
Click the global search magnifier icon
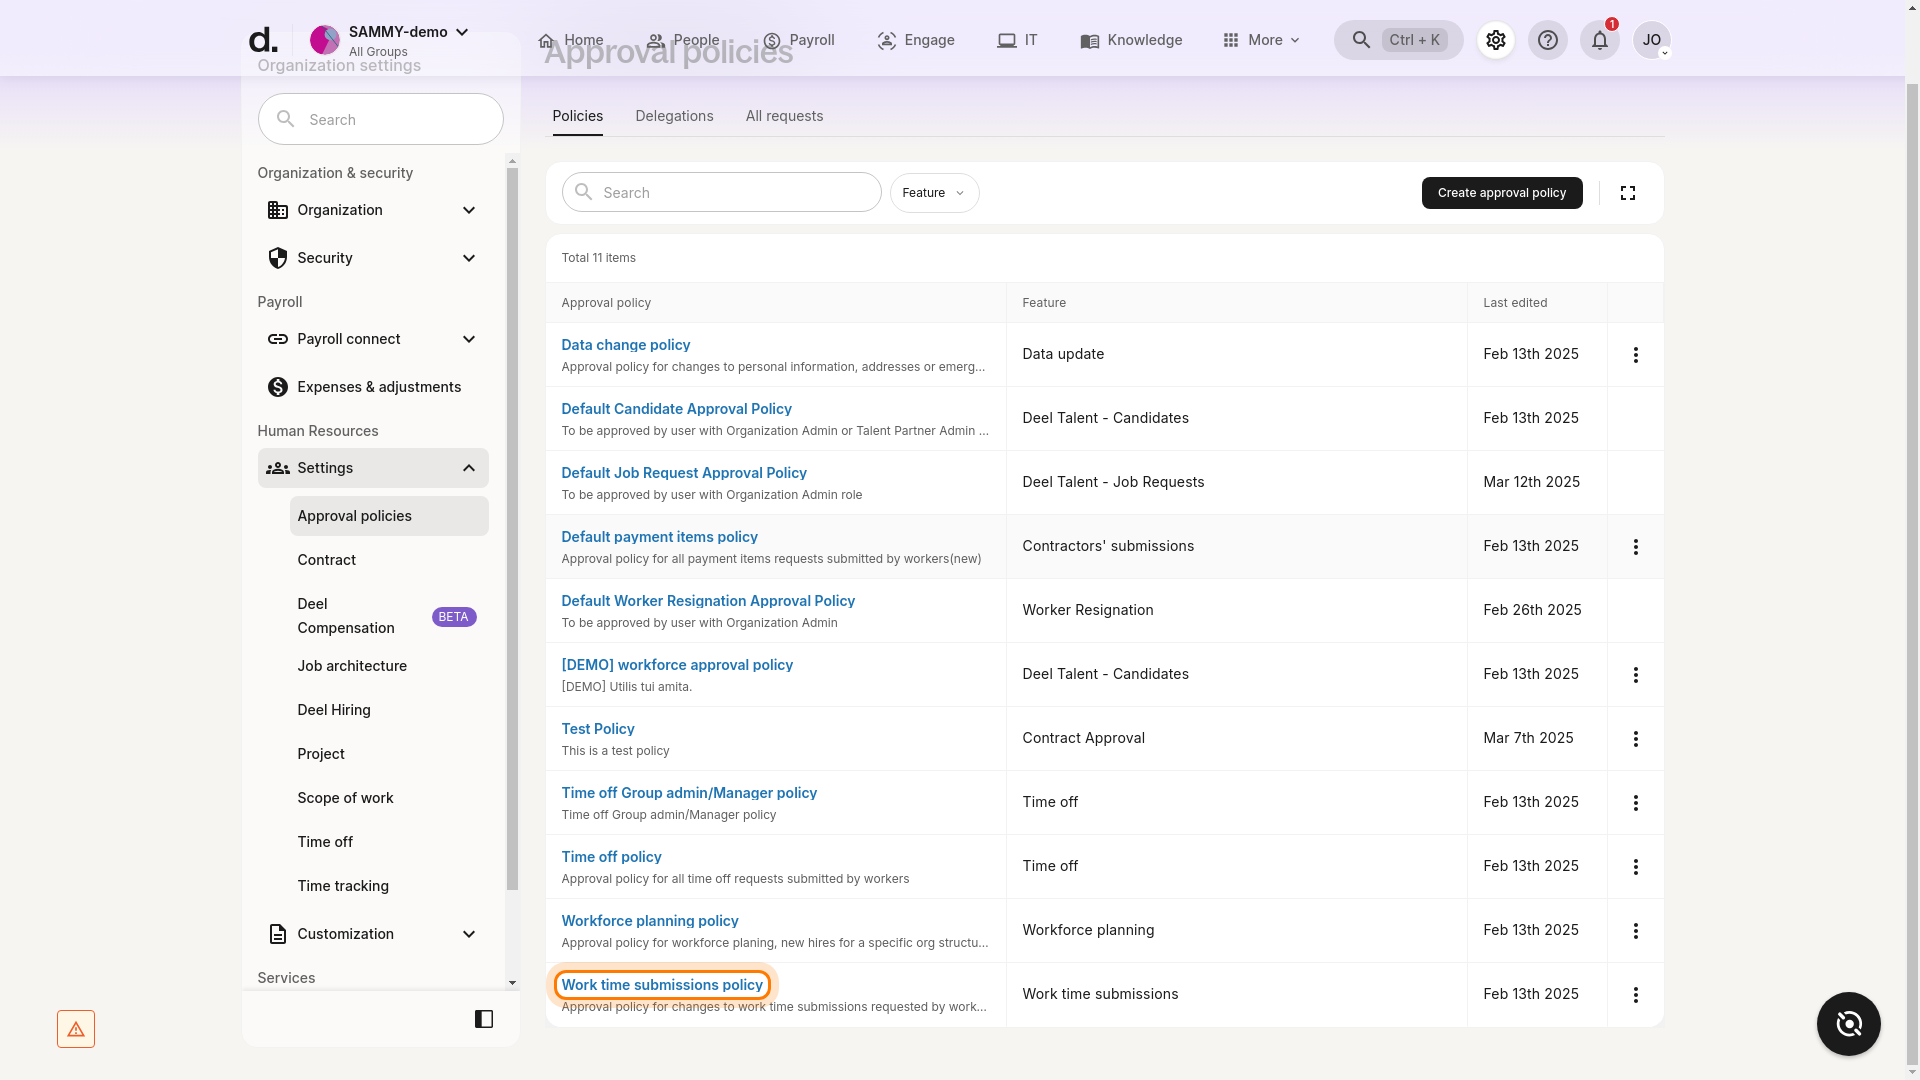[1361, 40]
